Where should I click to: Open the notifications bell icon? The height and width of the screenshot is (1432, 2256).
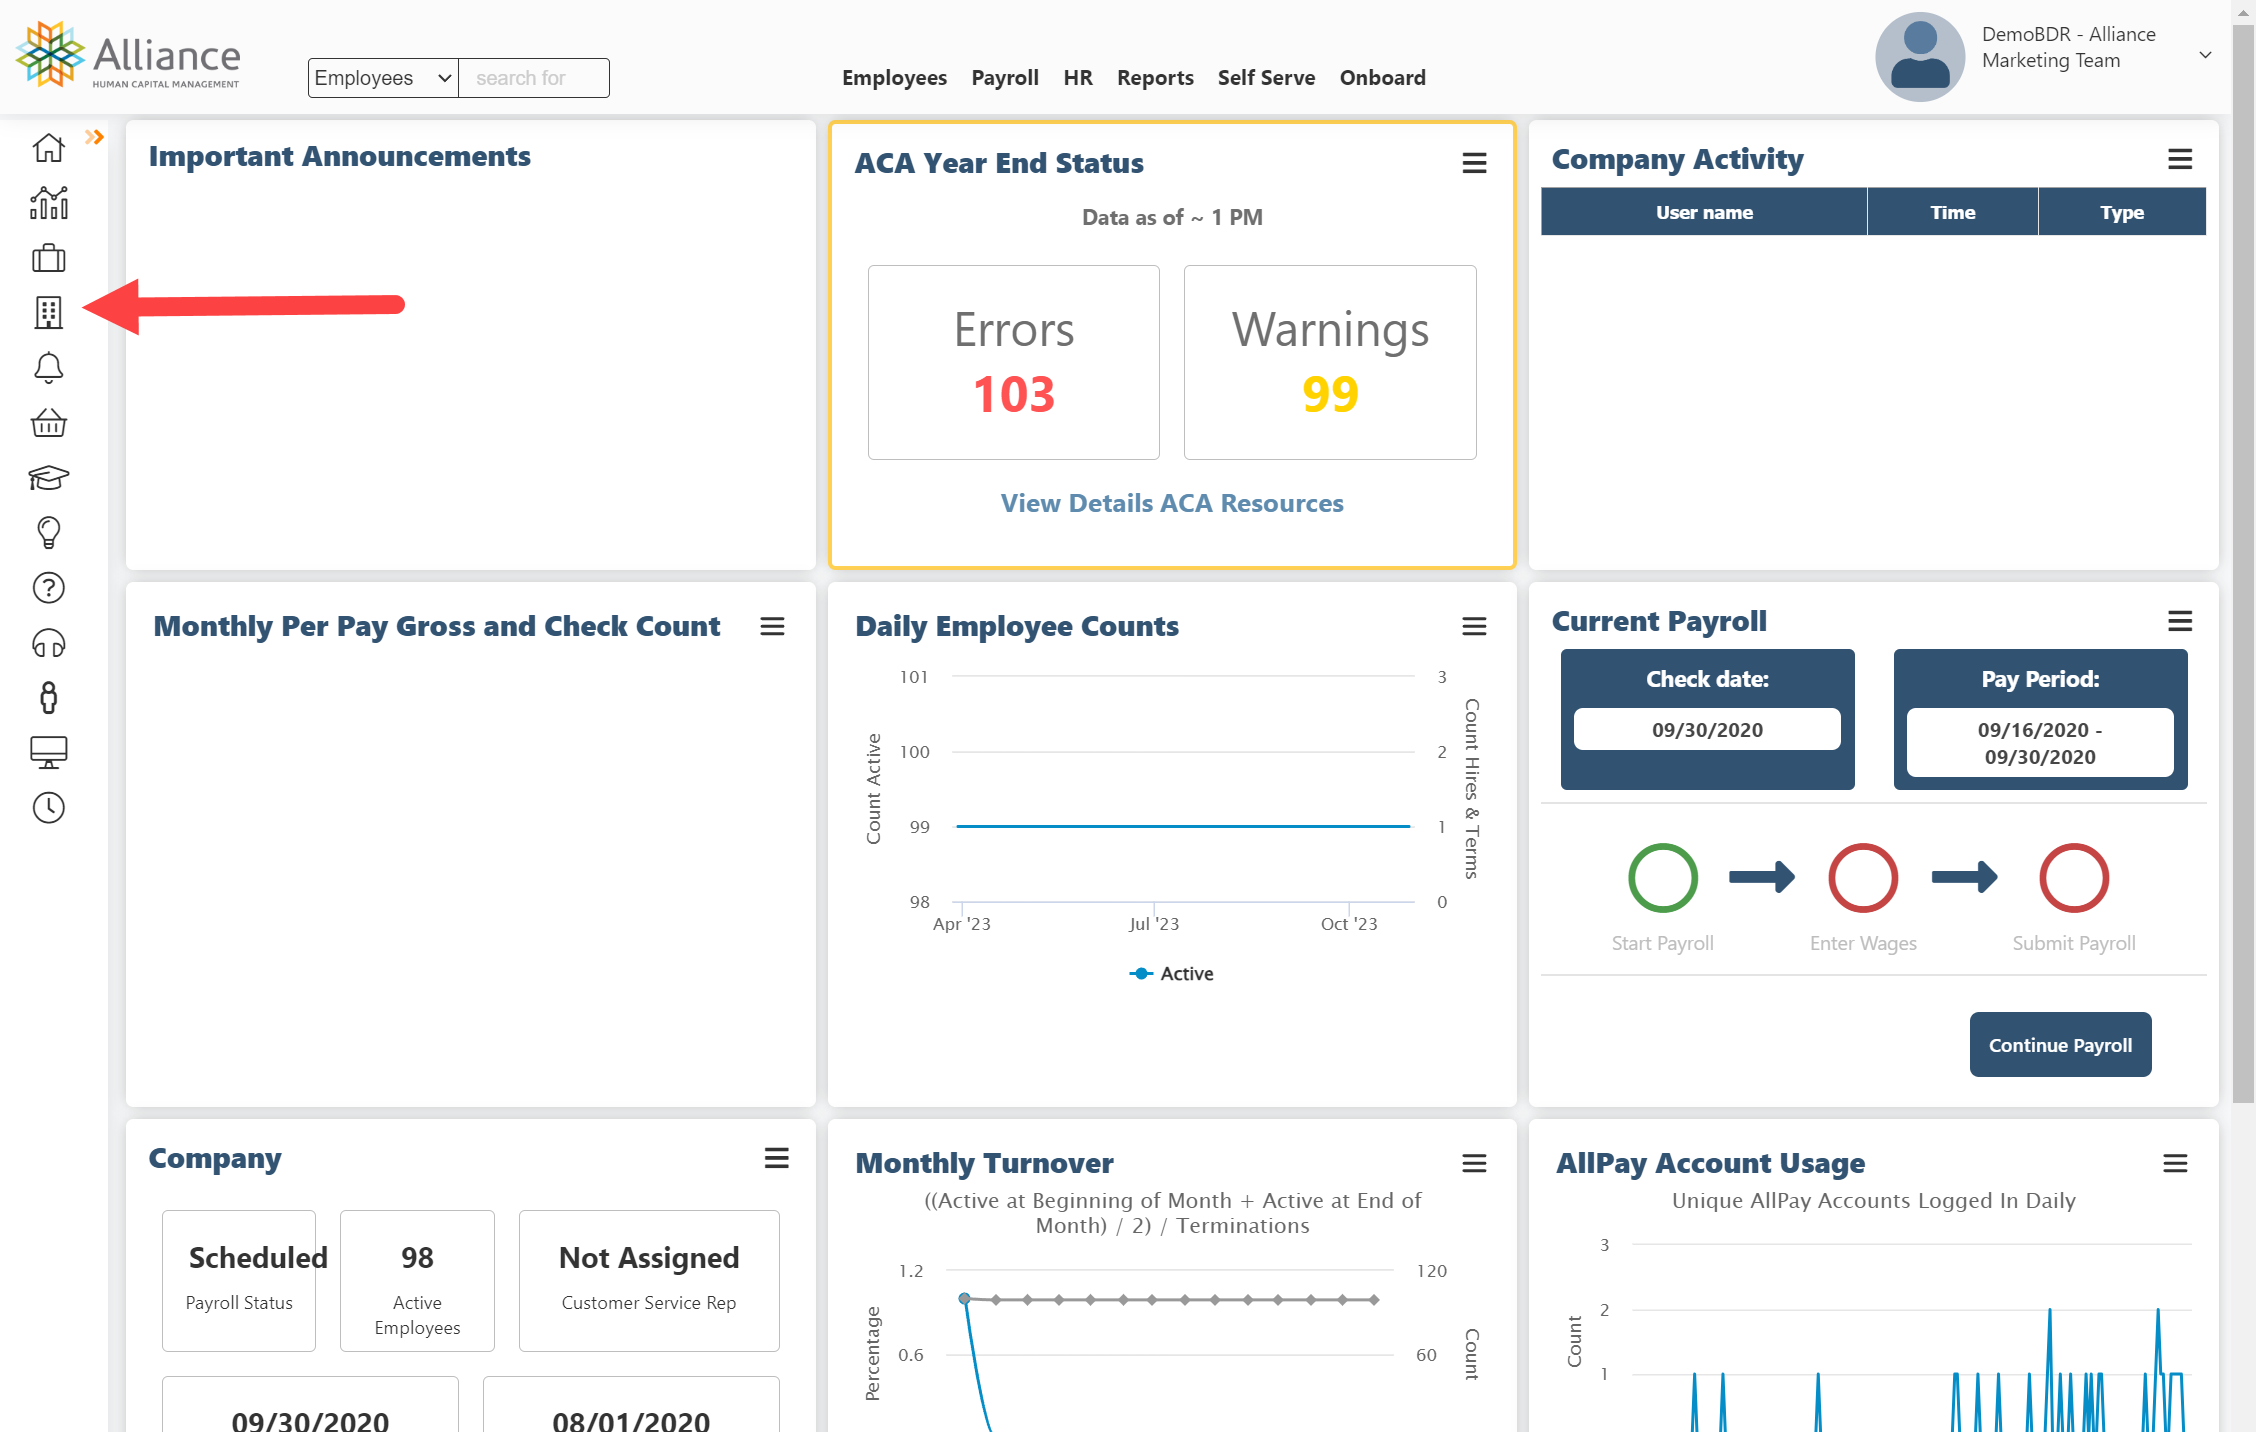tap(48, 368)
